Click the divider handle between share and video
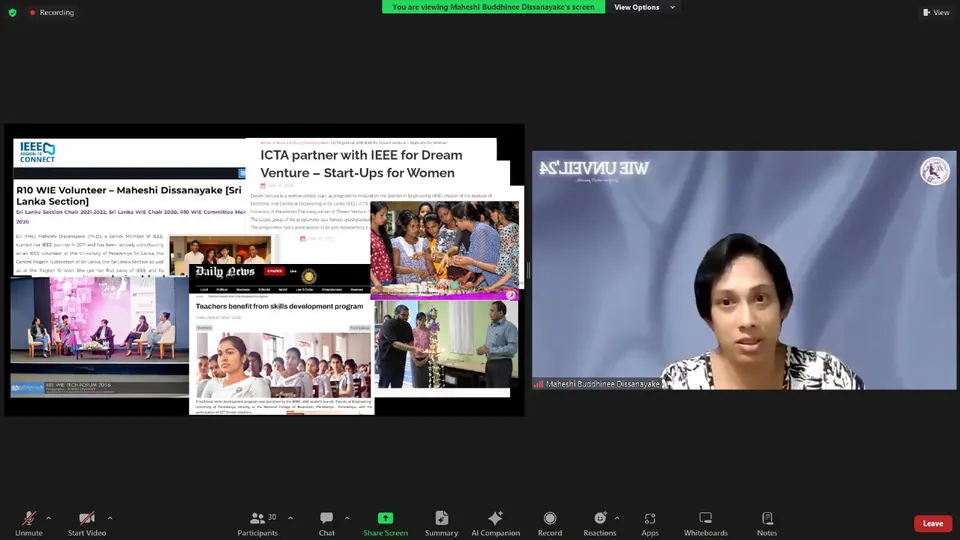The image size is (960, 540). (528, 270)
